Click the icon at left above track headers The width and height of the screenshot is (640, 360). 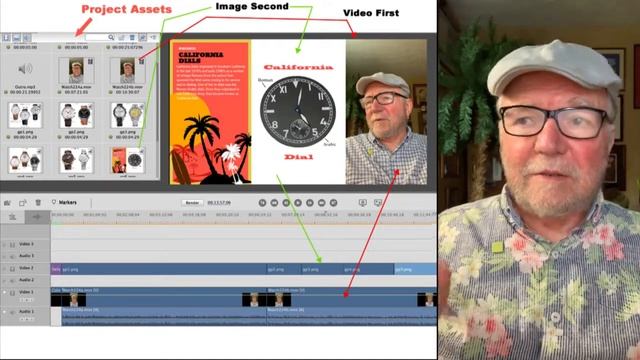tap(13, 217)
